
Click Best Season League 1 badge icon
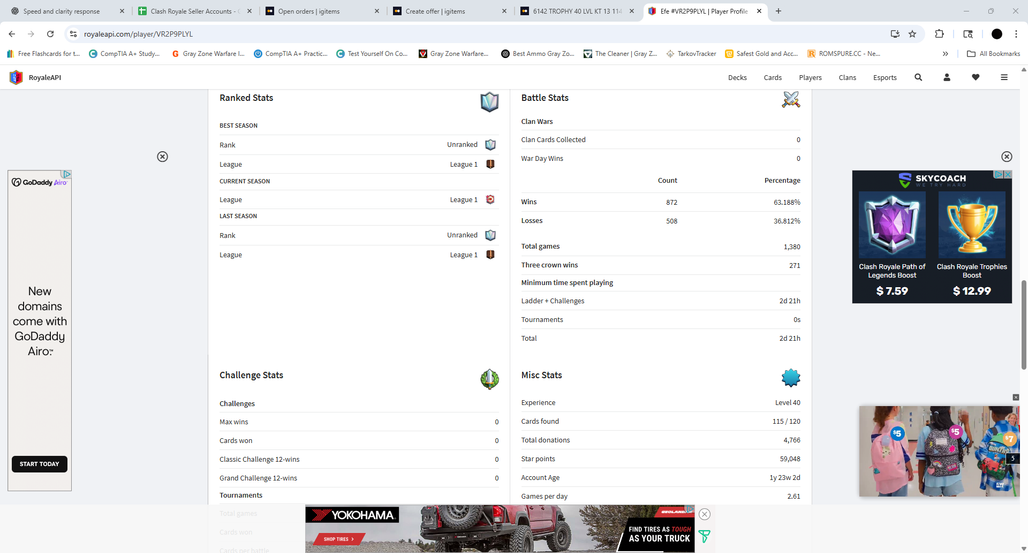[x=490, y=164]
